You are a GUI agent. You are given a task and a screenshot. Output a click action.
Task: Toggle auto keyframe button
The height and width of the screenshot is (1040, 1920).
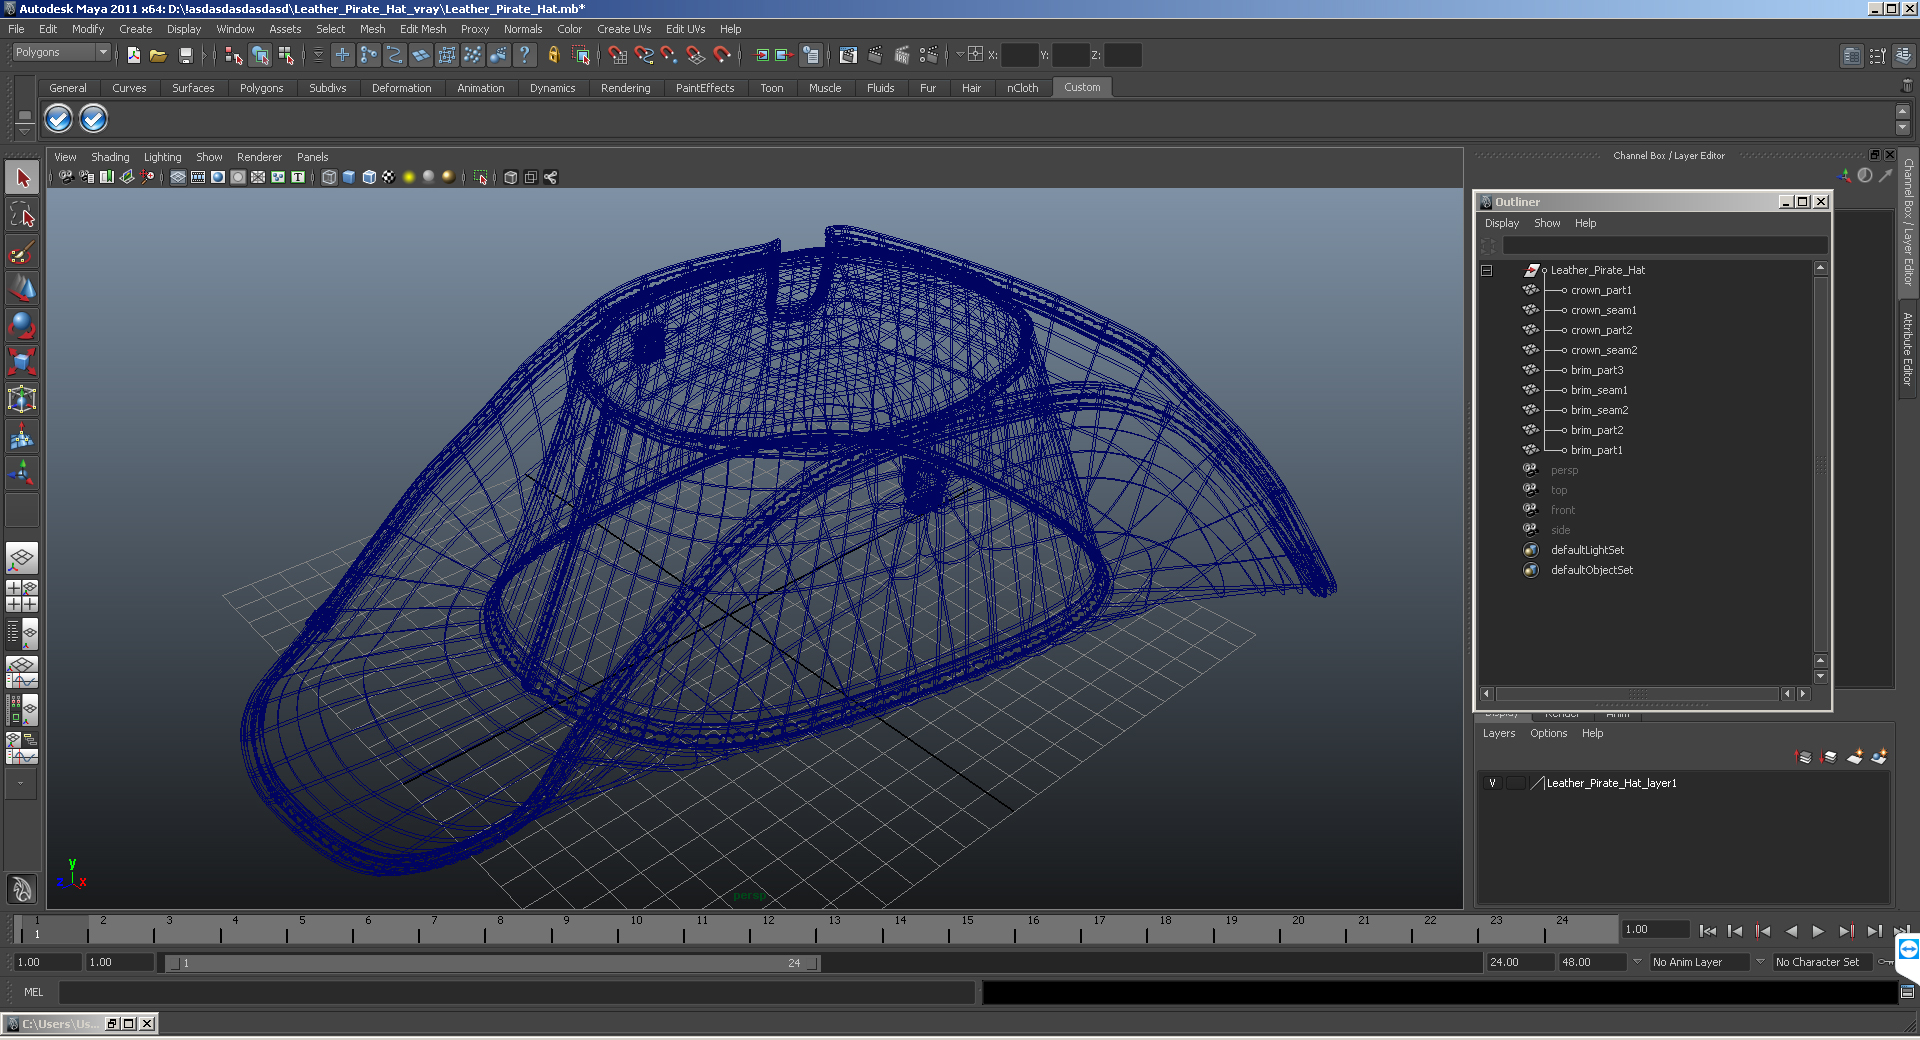click(x=1887, y=962)
